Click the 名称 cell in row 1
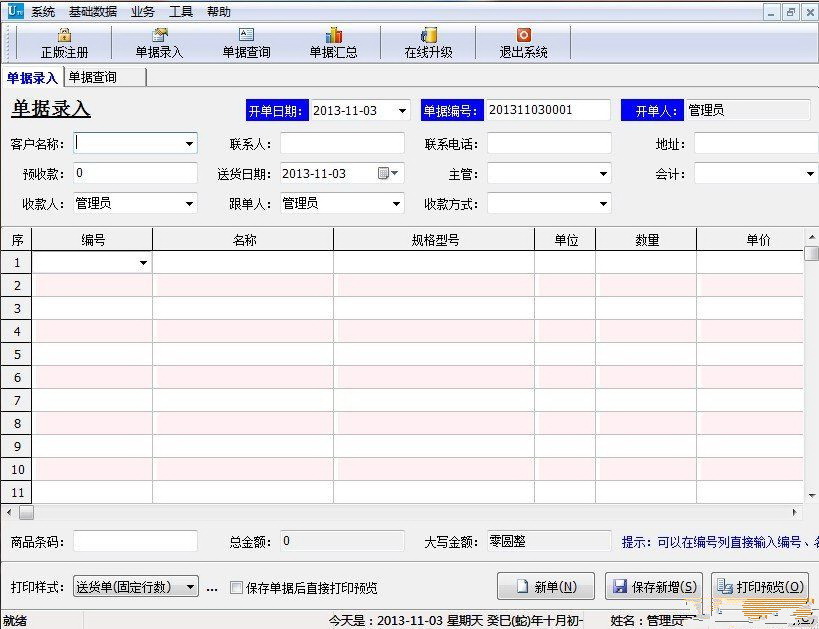The height and width of the screenshot is (629, 819). 243,262
